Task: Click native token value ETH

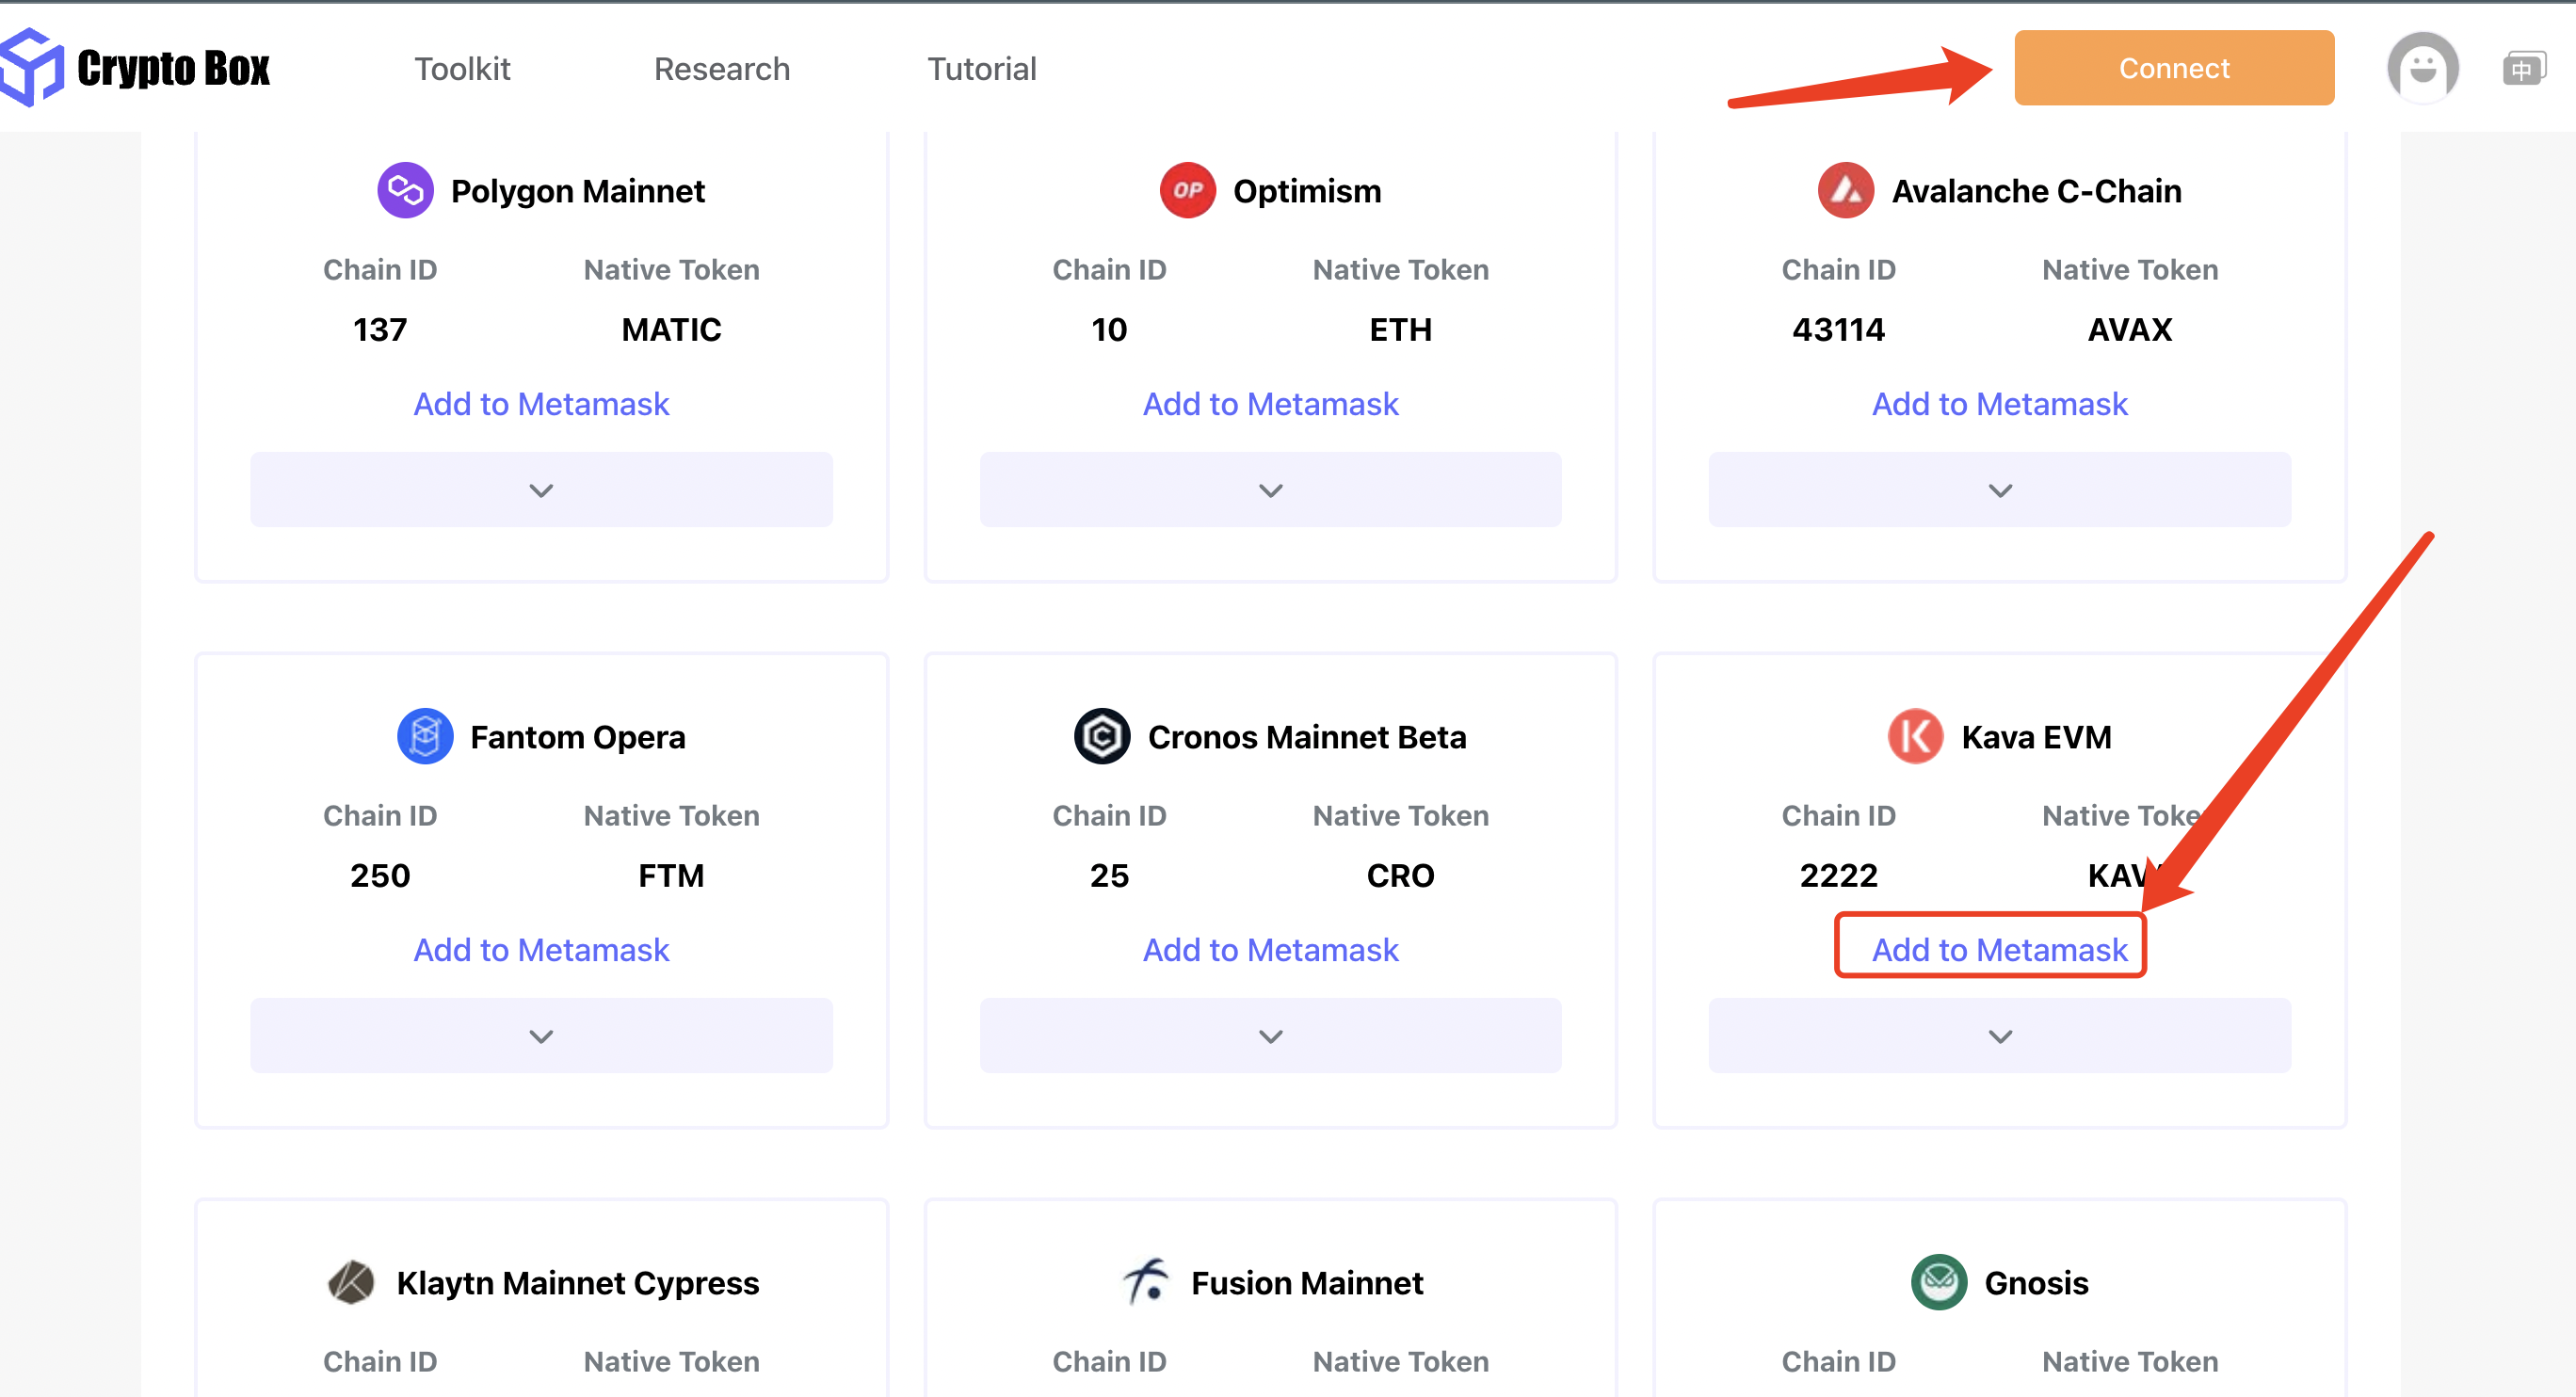Action: (1400, 330)
